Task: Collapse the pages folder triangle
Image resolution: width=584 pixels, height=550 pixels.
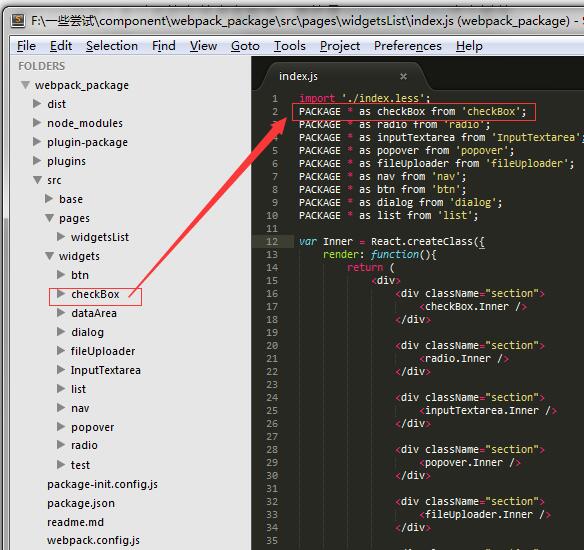Action: click(x=50, y=218)
